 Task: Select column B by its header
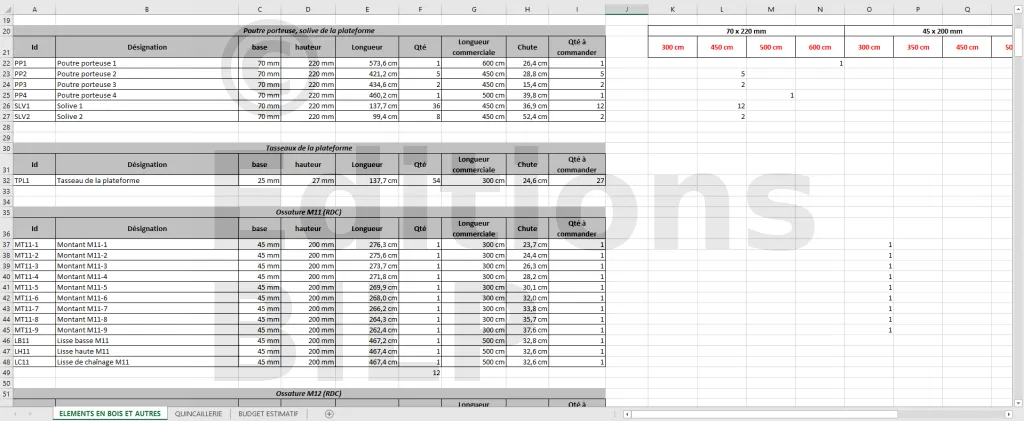[x=147, y=9]
